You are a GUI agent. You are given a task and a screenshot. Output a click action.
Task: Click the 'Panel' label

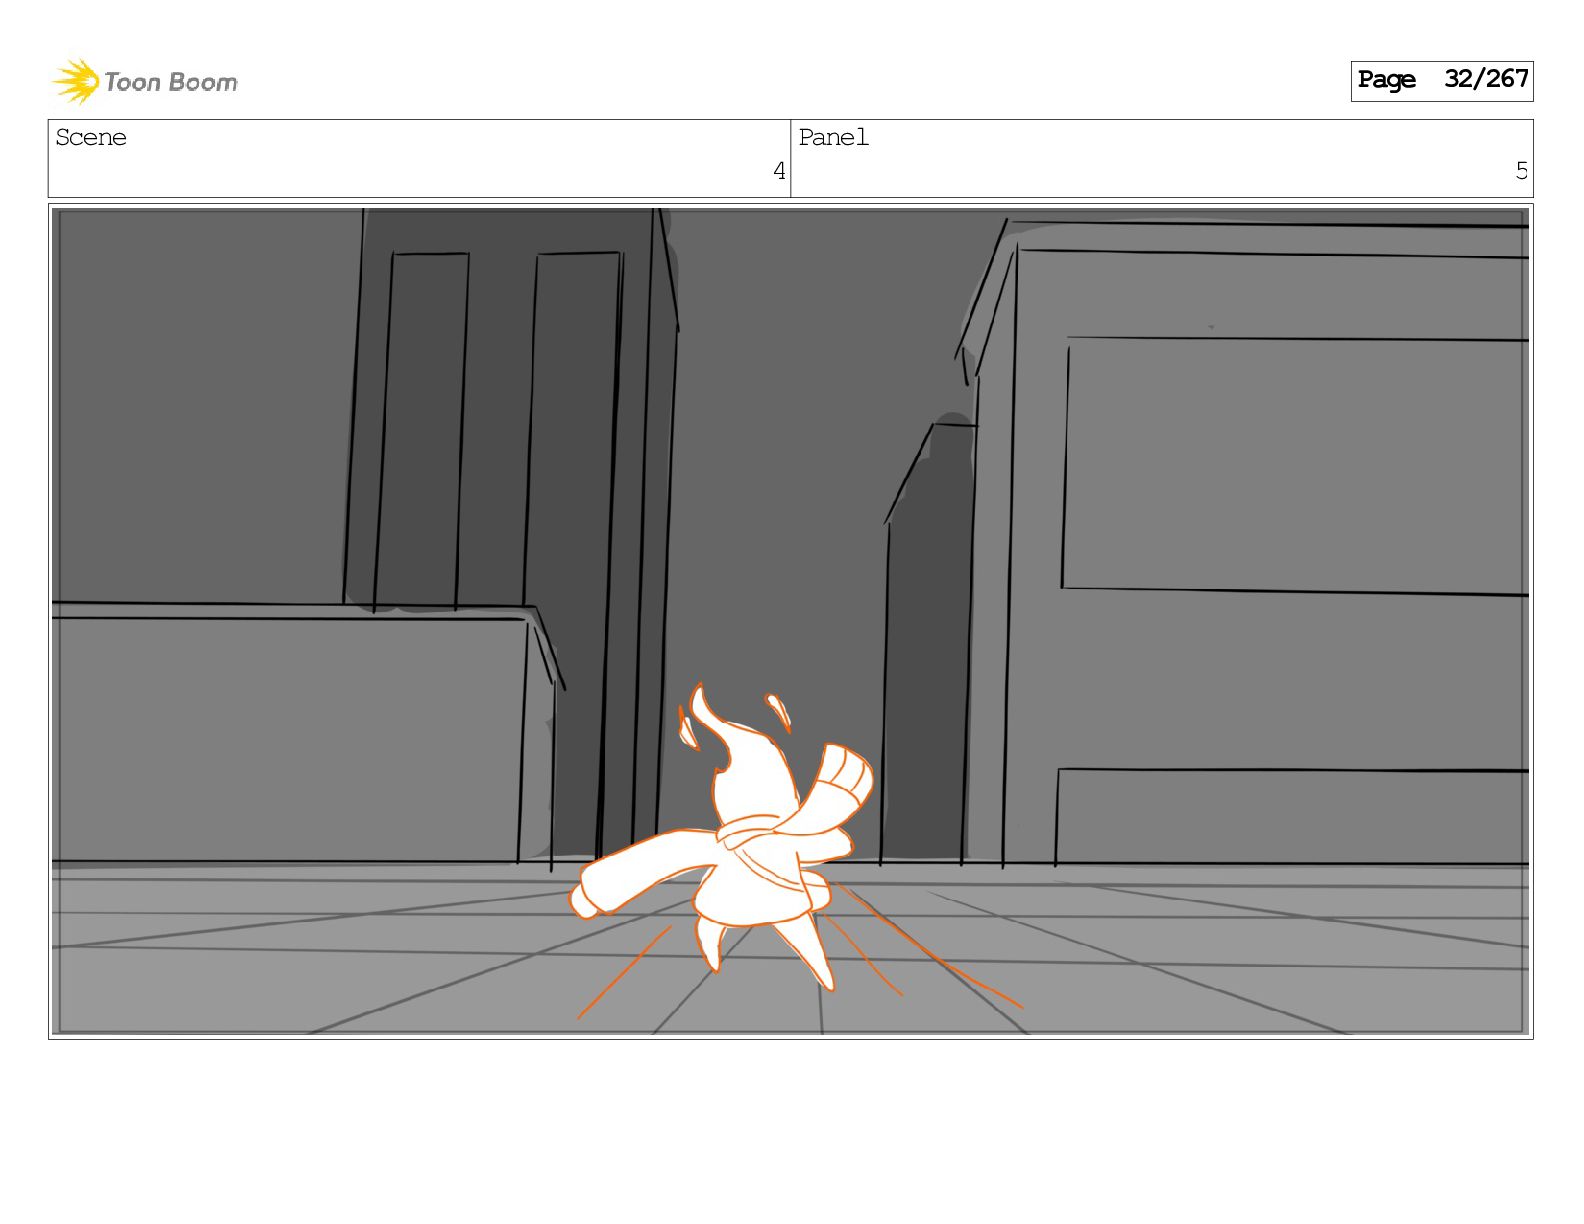[833, 137]
